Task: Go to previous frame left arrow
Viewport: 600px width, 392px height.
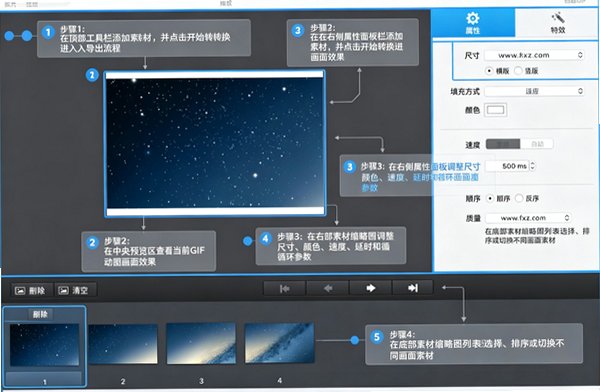Action: 328,288
